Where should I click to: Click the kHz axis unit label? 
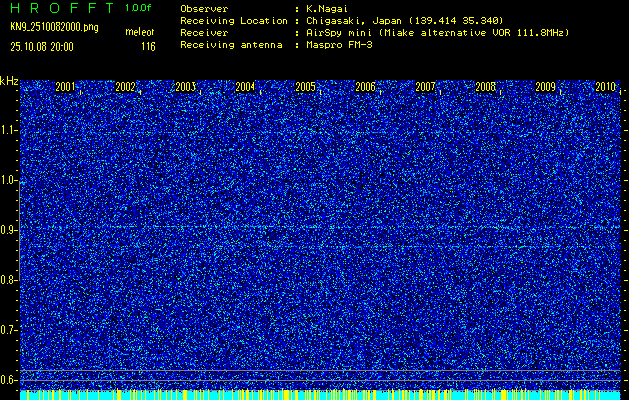9,80
